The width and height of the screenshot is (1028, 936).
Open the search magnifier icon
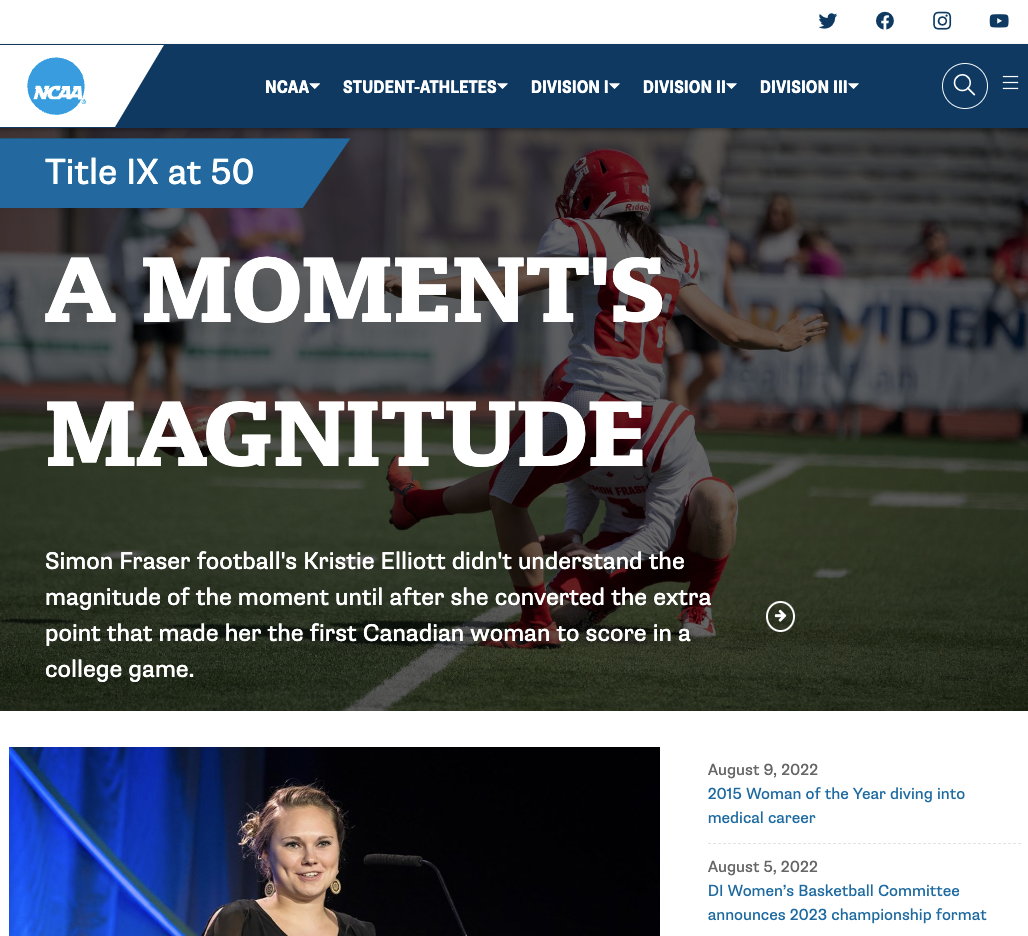964,86
